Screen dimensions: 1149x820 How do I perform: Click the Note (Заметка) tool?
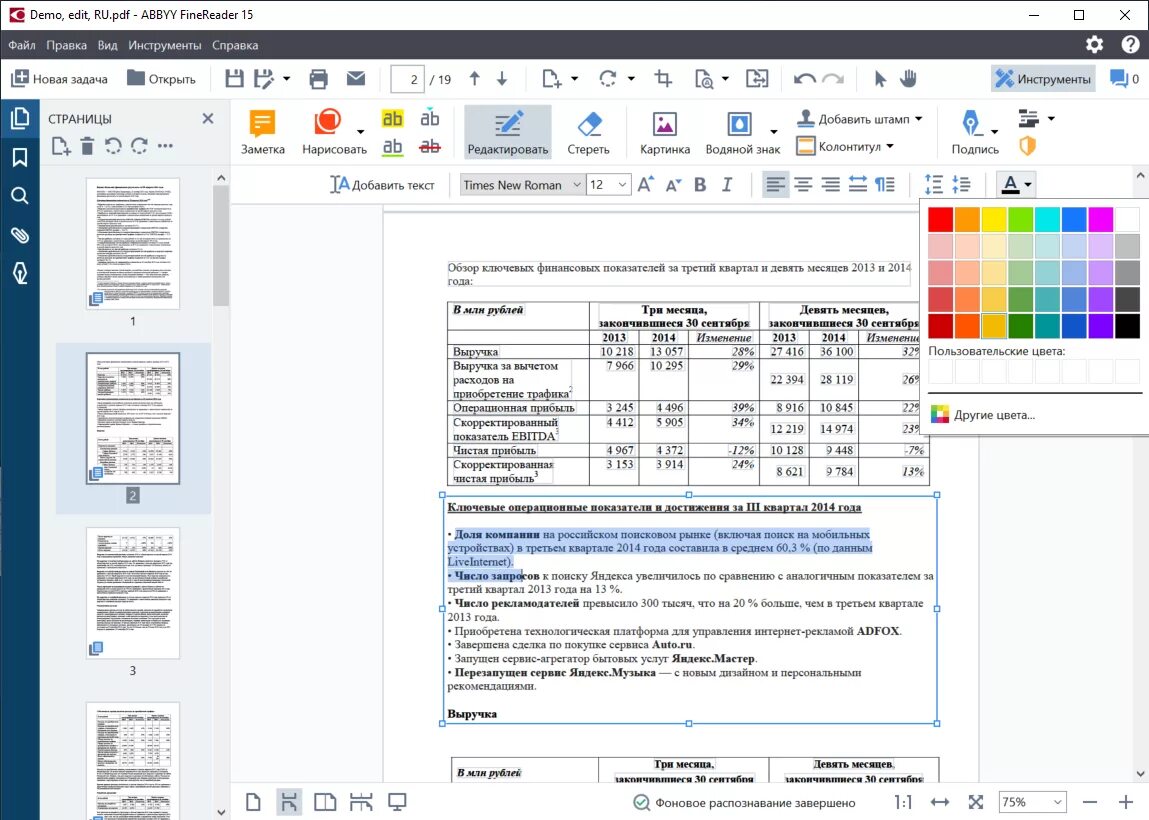pyautogui.click(x=262, y=132)
